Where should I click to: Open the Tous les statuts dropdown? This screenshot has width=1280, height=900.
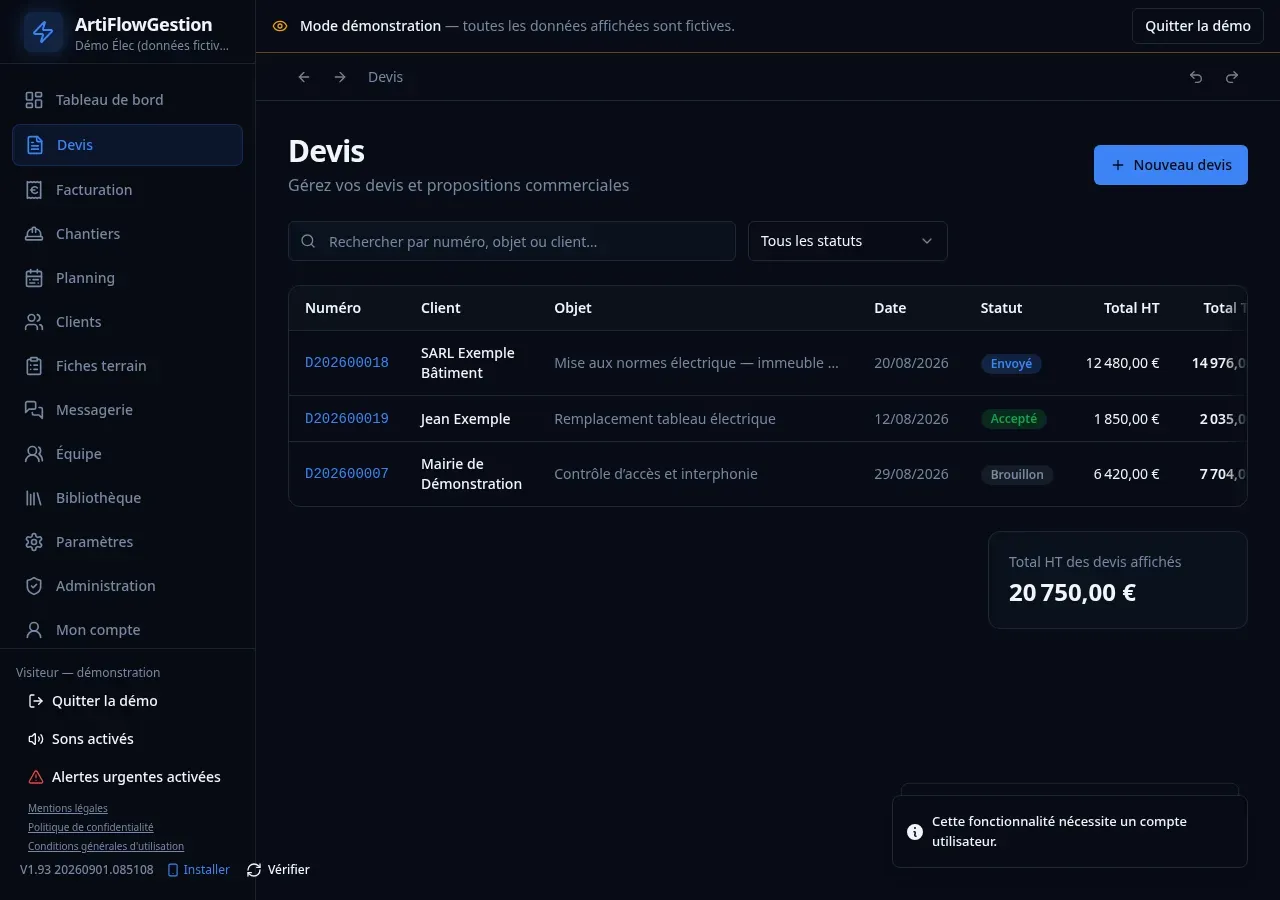click(x=848, y=241)
